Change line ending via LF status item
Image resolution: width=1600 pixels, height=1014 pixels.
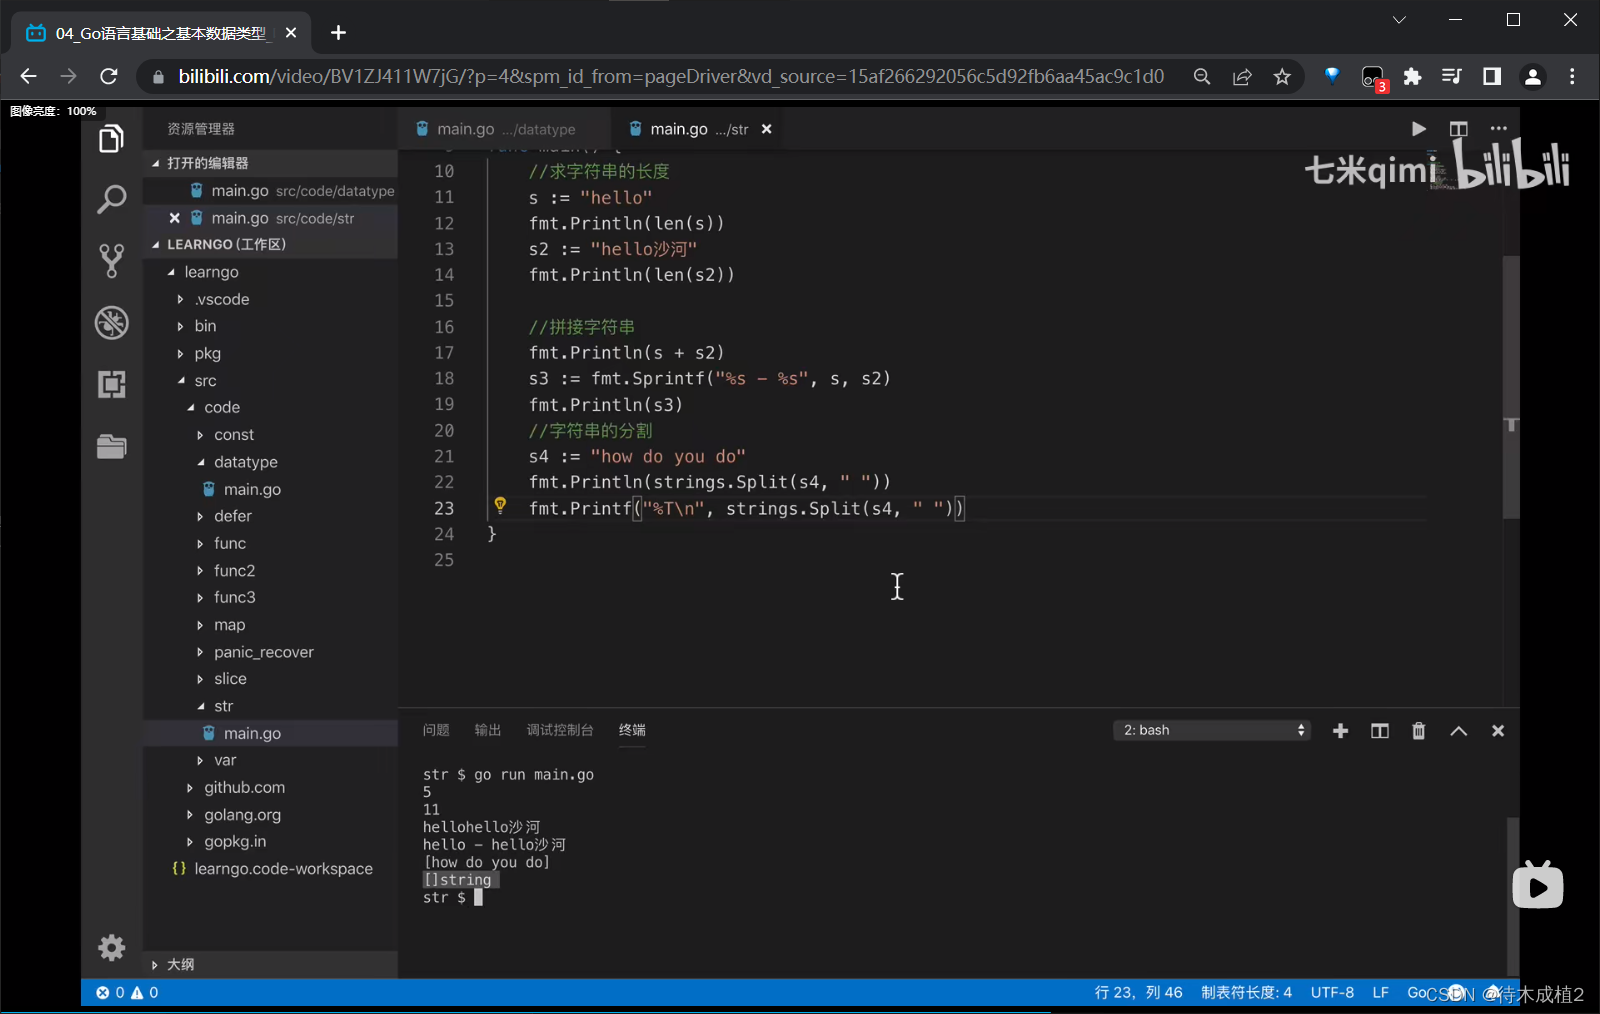pos(1380,992)
